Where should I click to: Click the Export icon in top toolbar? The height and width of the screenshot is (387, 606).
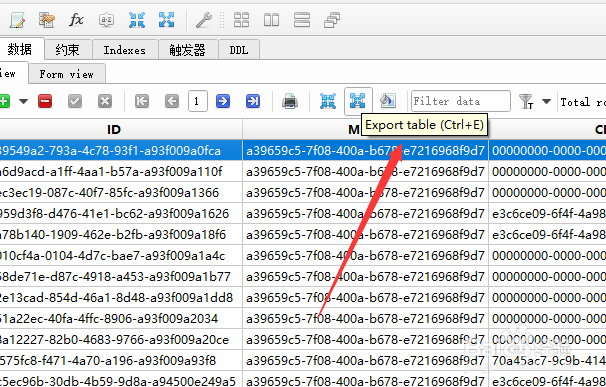tap(167, 20)
